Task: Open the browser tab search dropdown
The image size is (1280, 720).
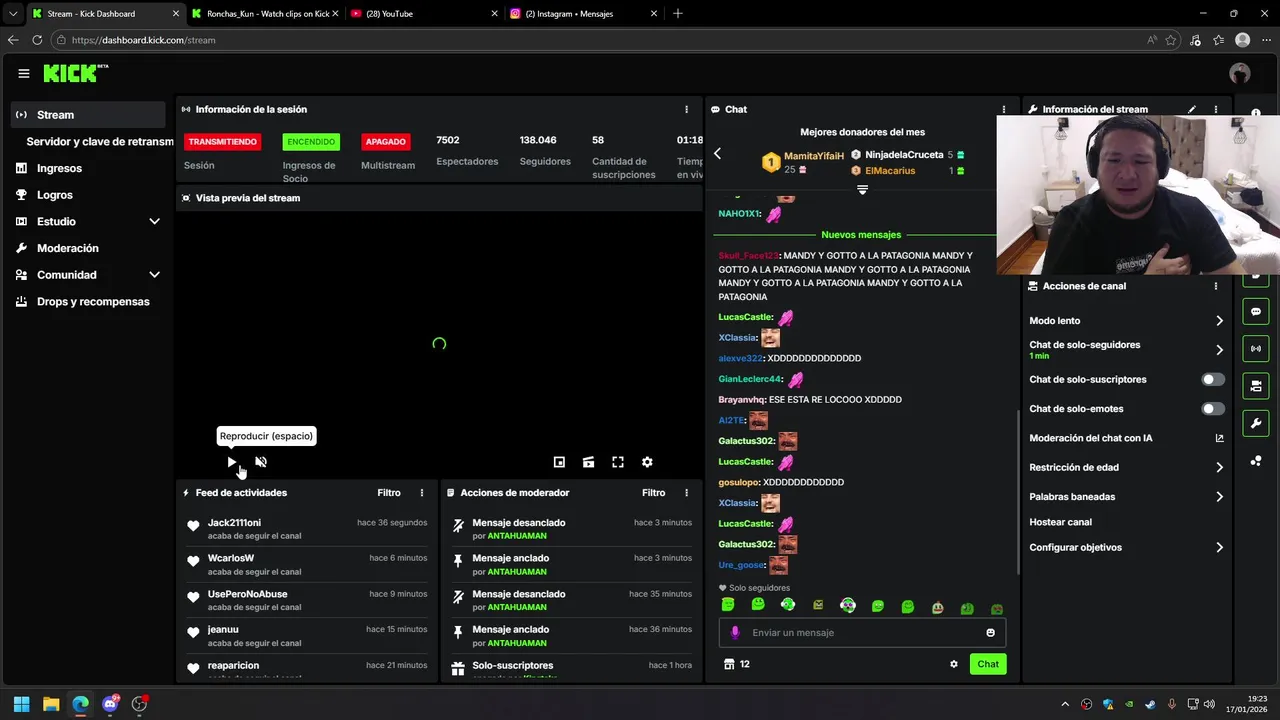Action: (x=13, y=14)
